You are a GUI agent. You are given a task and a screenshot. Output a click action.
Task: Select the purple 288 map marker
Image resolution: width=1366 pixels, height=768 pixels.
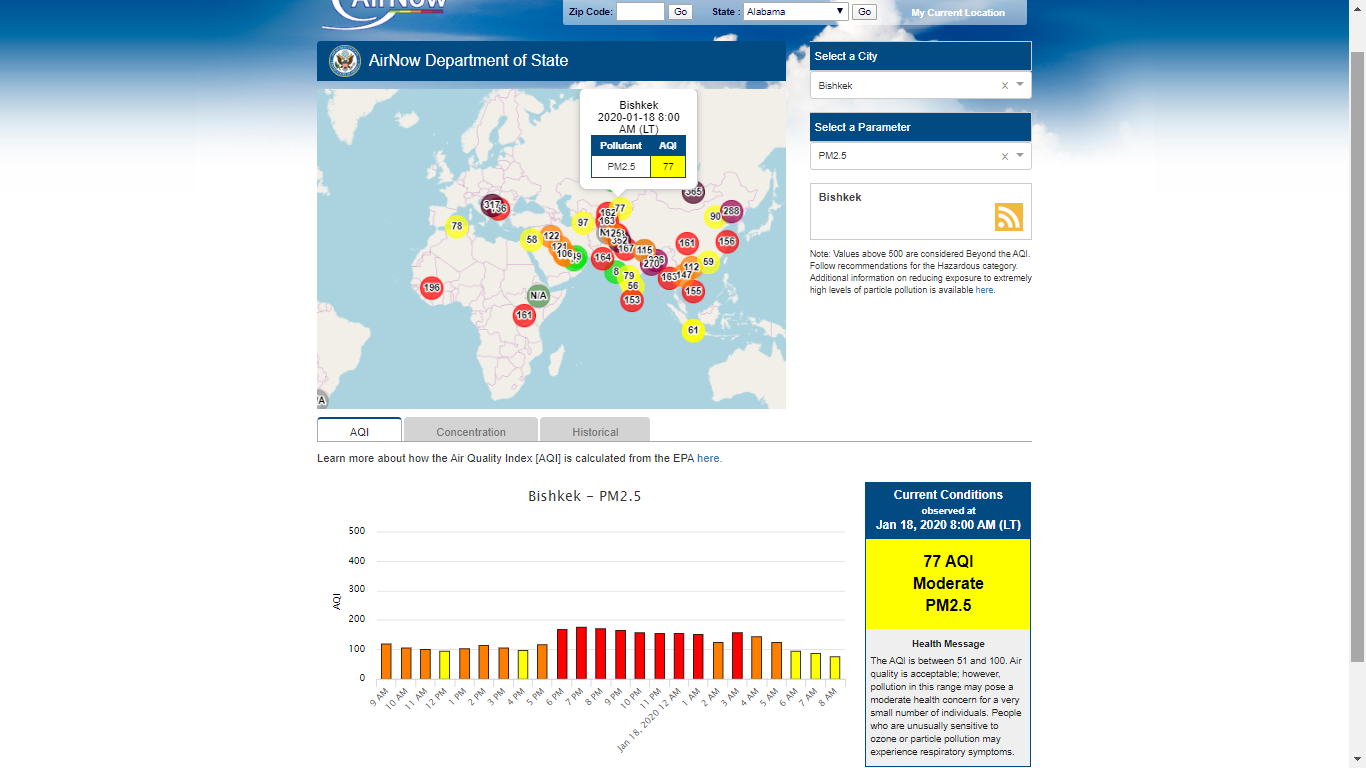pyautogui.click(x=732, y=211)
